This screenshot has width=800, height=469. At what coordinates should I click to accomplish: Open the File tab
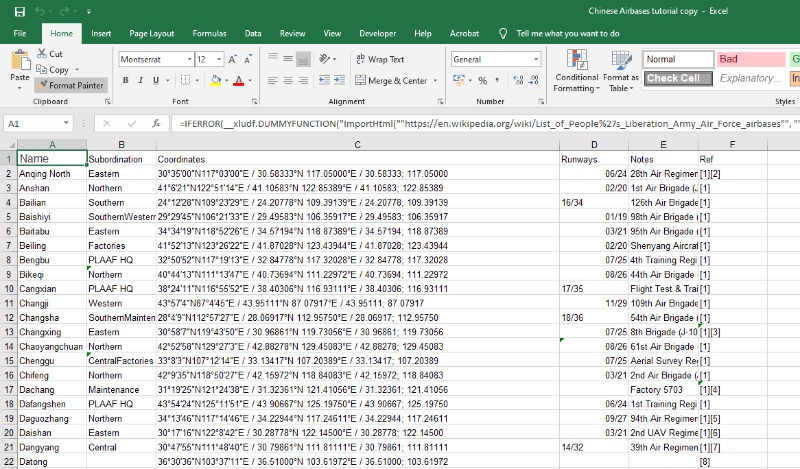coord(20,33)
